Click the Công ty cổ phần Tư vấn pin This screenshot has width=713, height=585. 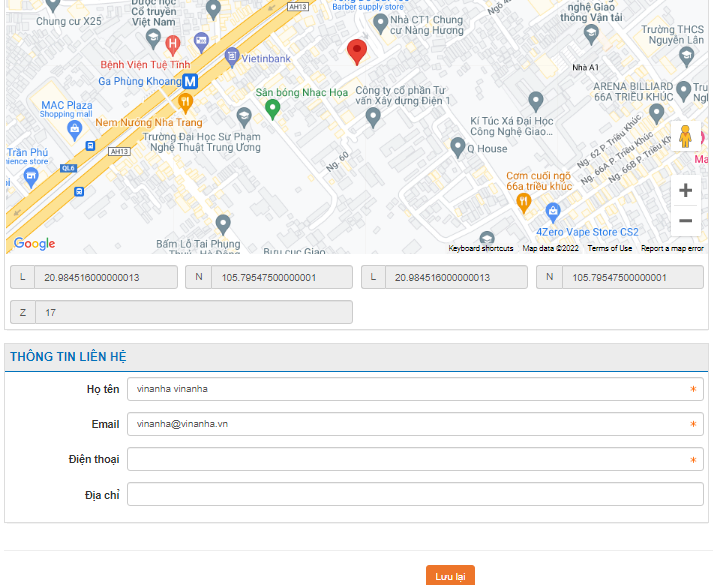coord(373,117)
